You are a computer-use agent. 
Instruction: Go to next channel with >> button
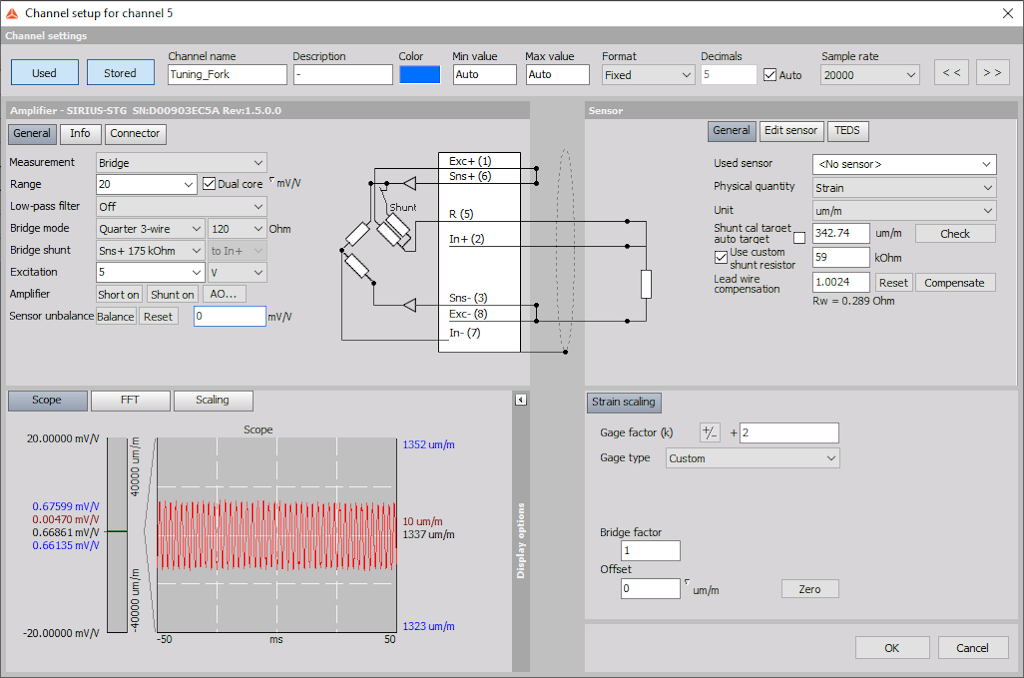[x=993, y=73]
